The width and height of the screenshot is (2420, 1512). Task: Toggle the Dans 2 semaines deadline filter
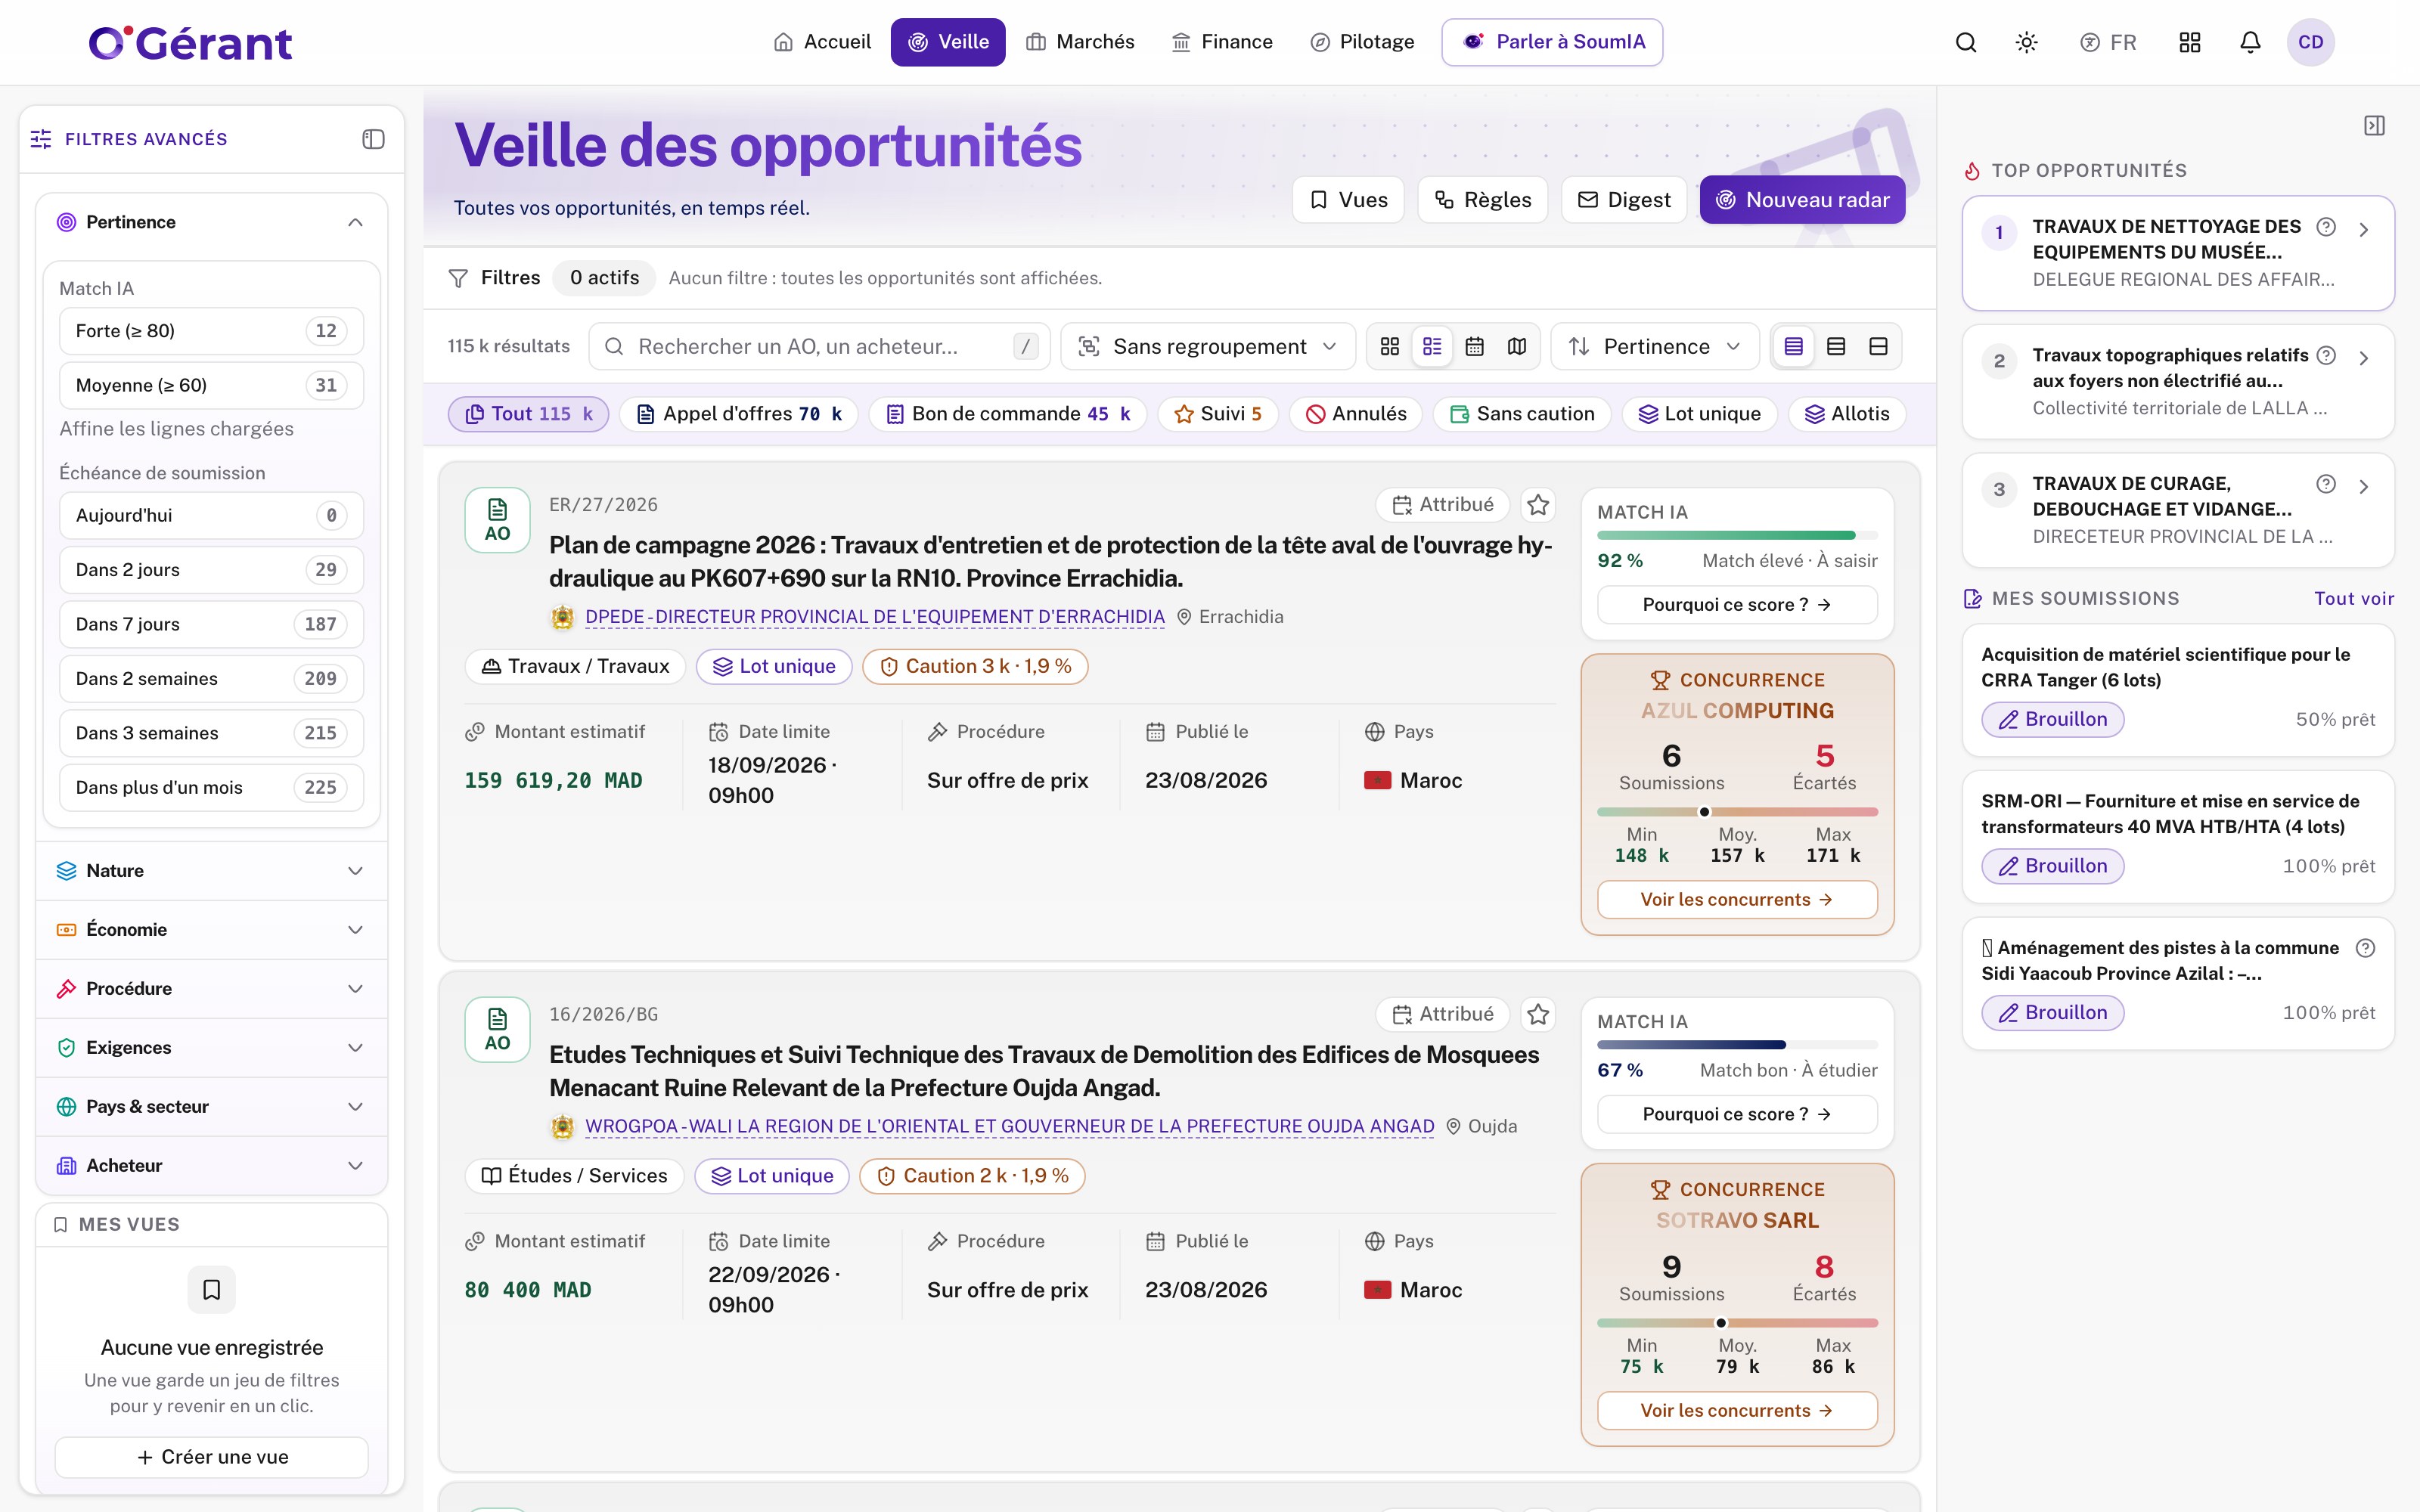pyautogui.click(x=211, y=678)
